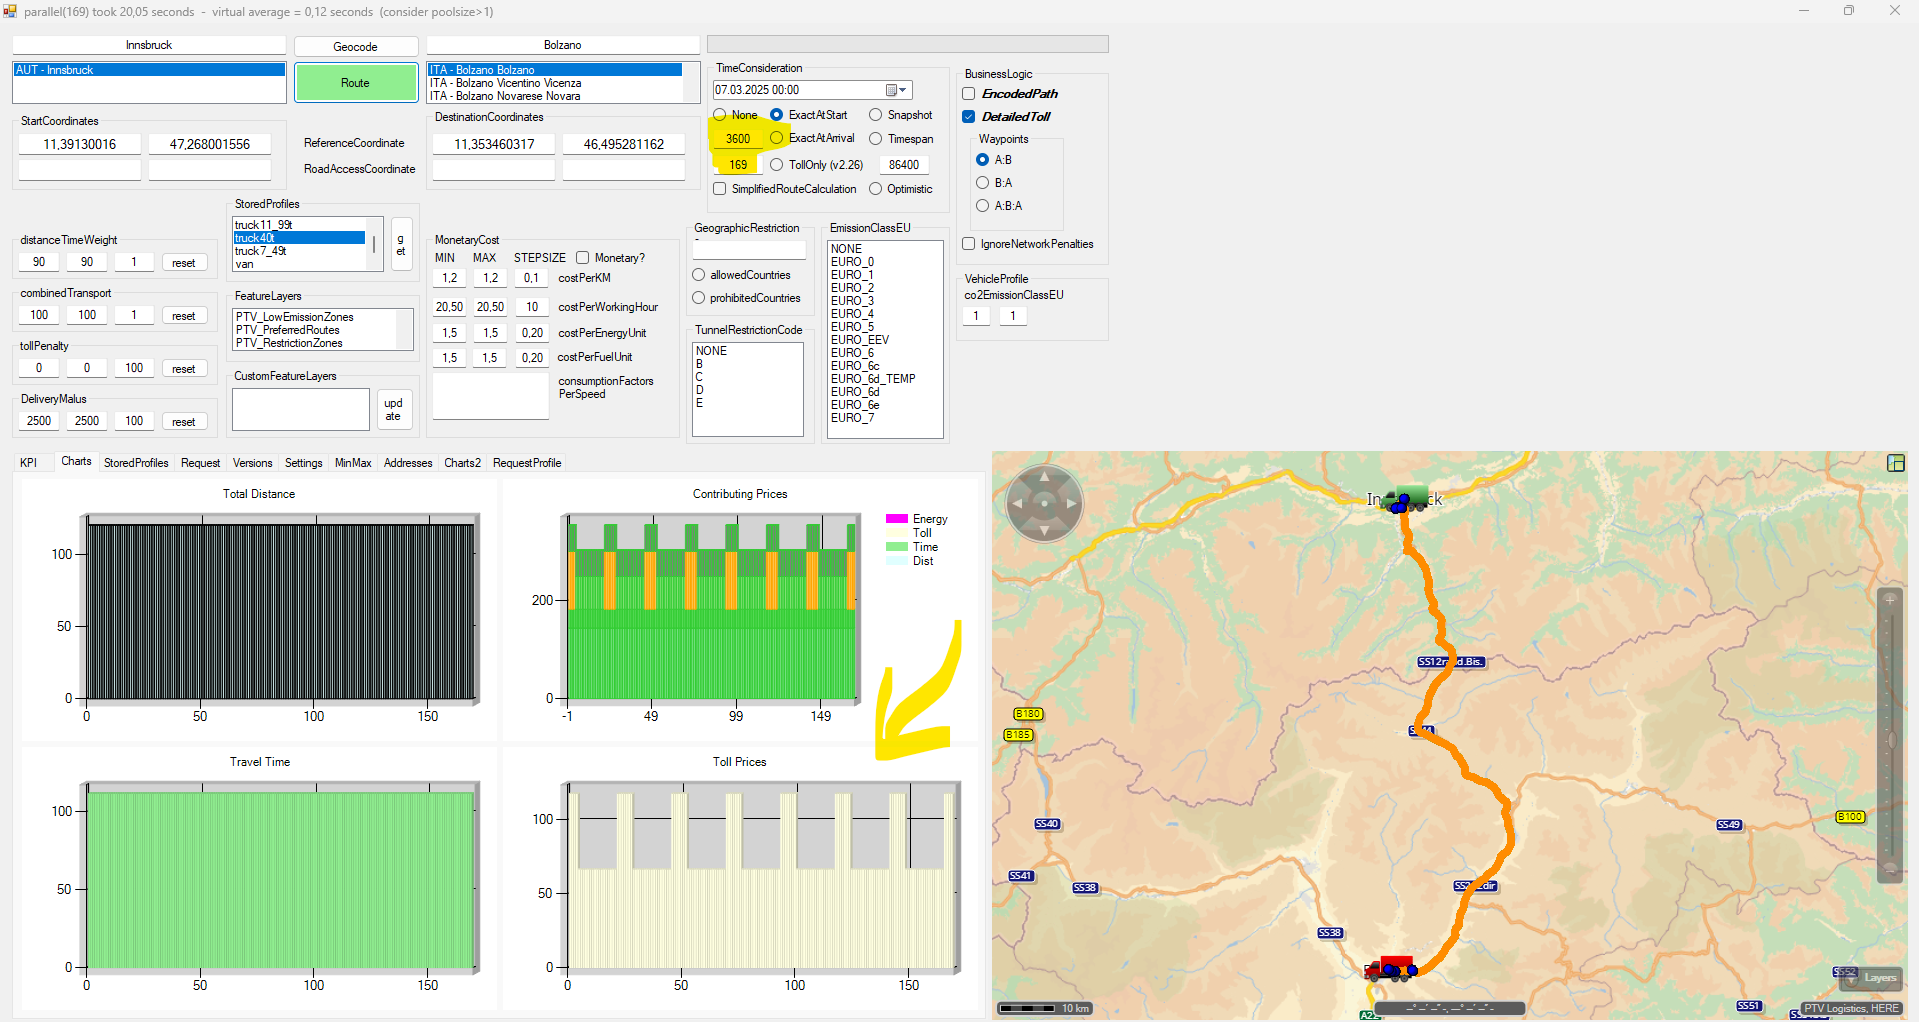
Task: Click the red truck destination marker
Action: point(1391,967)
